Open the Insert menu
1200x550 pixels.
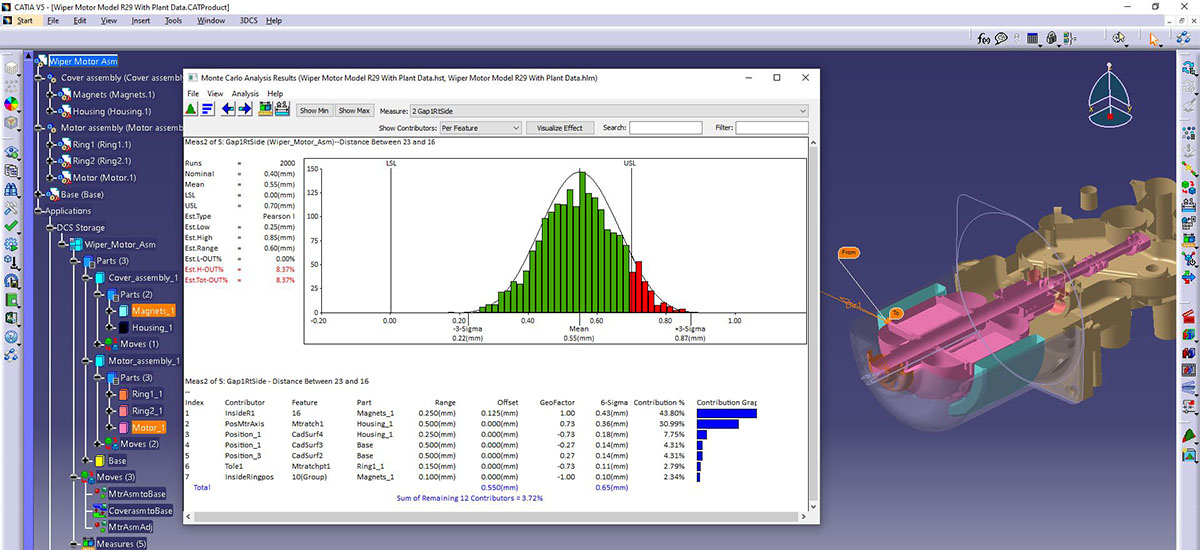click(141, 20)
